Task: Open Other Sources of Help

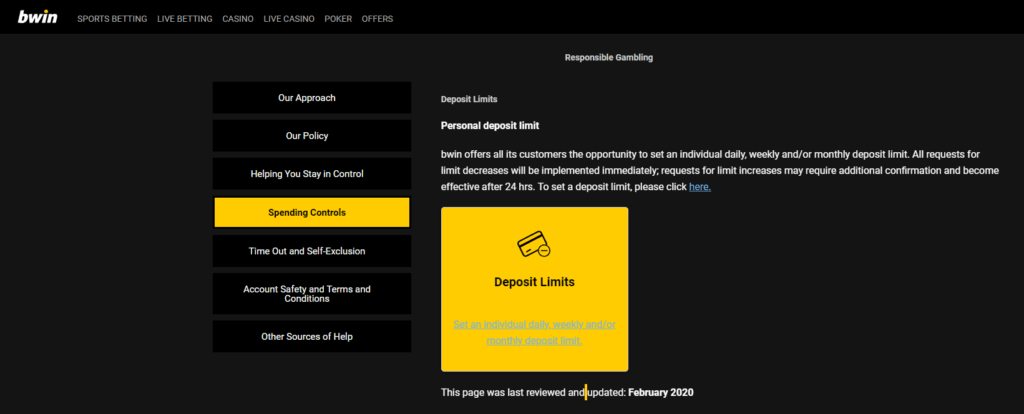Action: (x=312, y=336)
